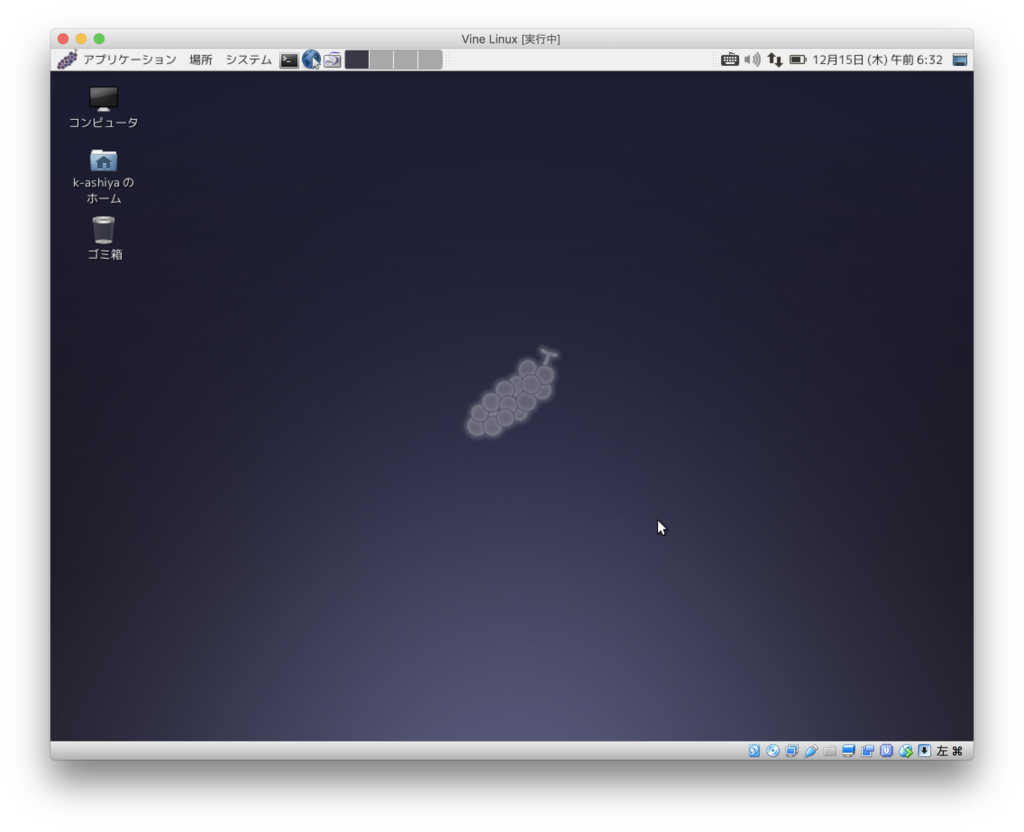Viewport: 1024px width, 832px height.
Task: Click the VirtualBox optical disc icon
Action: point(773,750)
